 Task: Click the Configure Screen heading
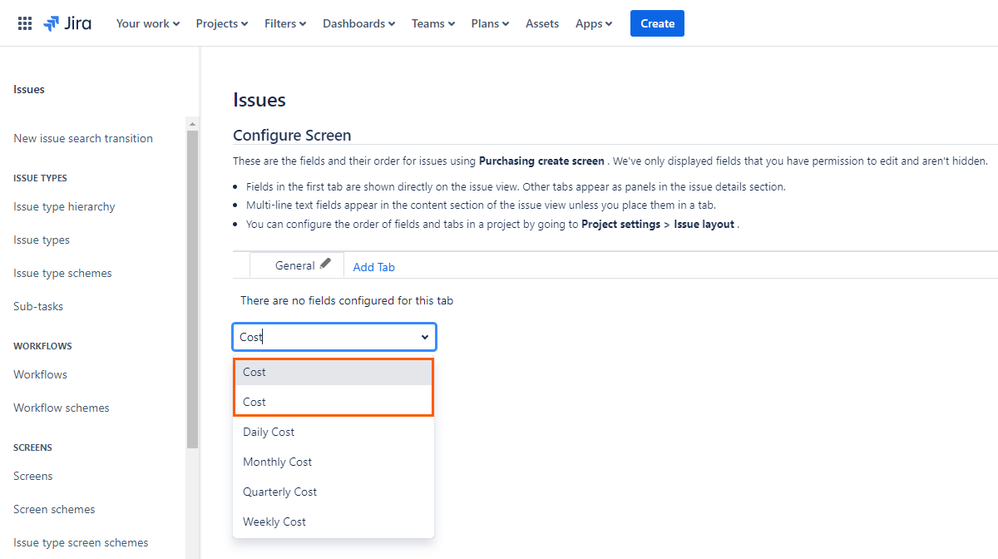point(292,136)
